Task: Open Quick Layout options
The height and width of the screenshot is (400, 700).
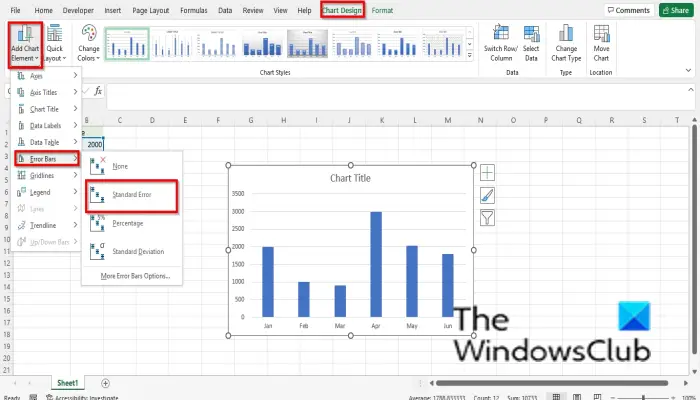Action: pos(54,44)
